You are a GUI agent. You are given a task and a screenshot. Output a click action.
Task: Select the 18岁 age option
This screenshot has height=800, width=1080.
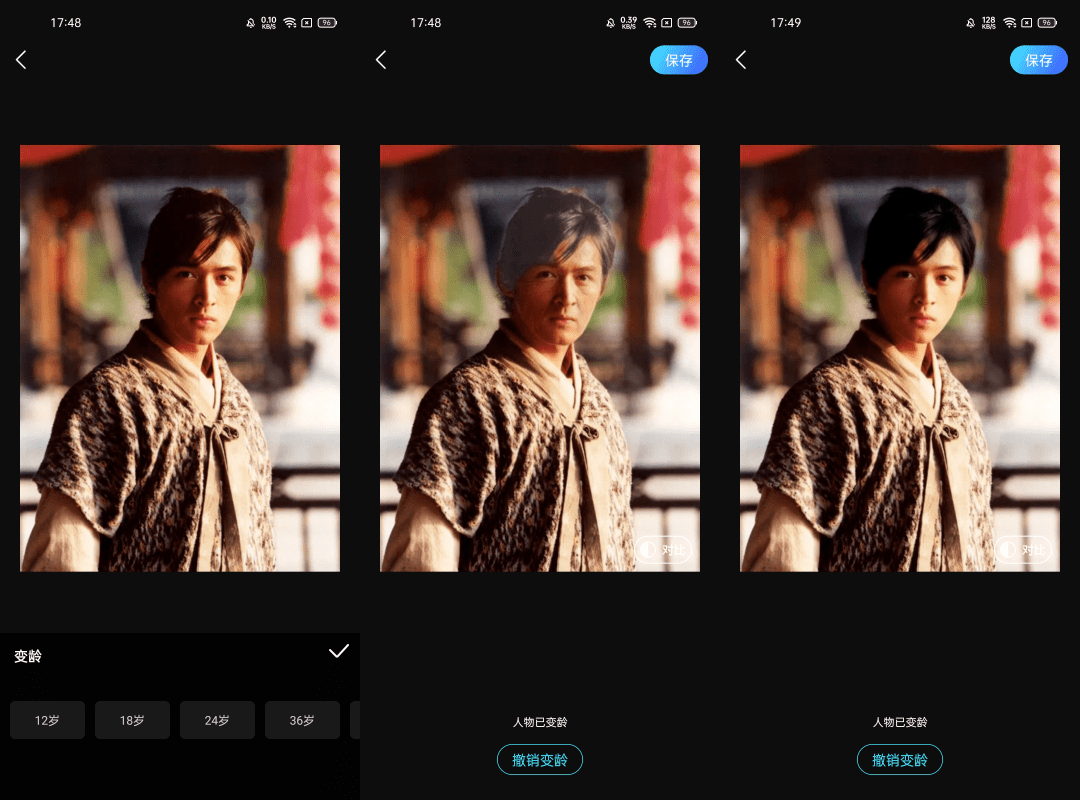[132, 720]
